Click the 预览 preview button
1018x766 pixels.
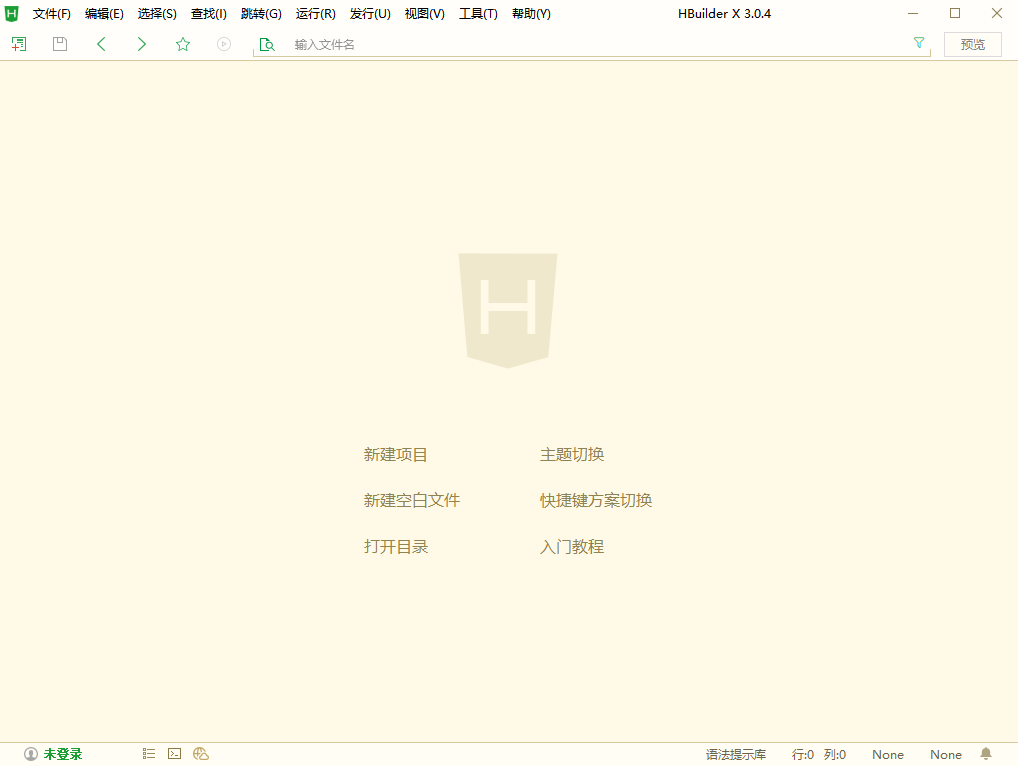(x=973, y=44)
